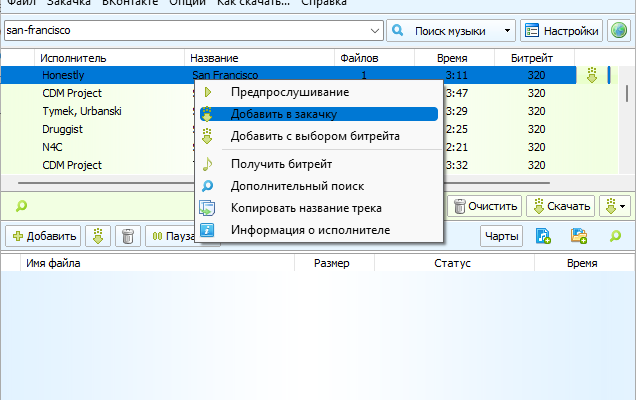Click the horizontal scrollbar of results list
Image resolution: width=636 pixels, height=400 pixels.
tap(284, 183)
